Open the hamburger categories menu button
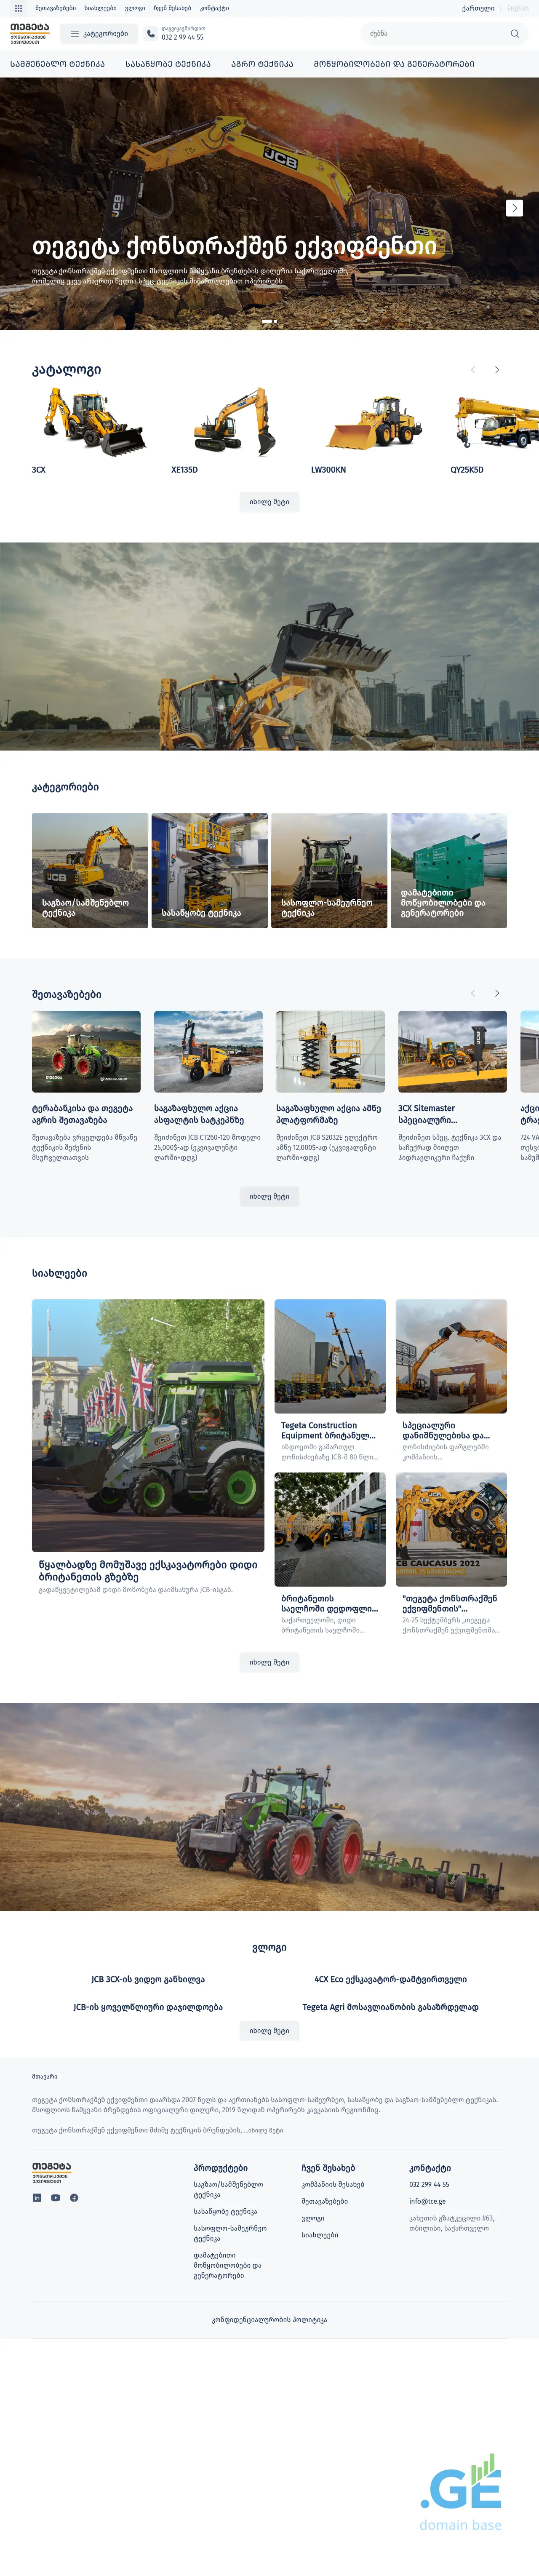 point(99,34)
